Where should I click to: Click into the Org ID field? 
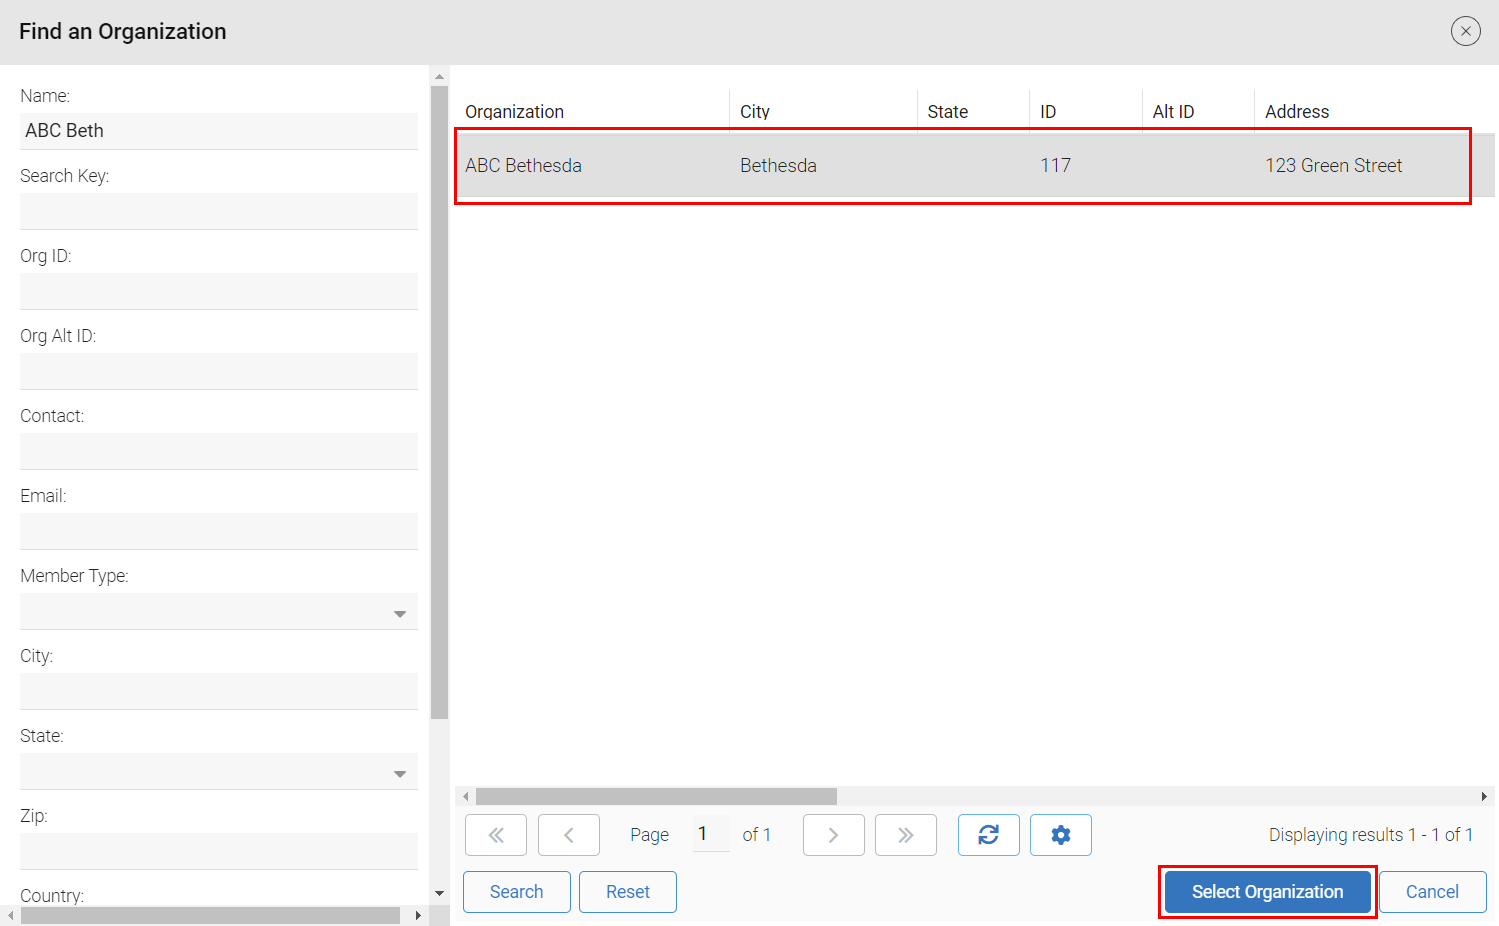click(219, 291)
